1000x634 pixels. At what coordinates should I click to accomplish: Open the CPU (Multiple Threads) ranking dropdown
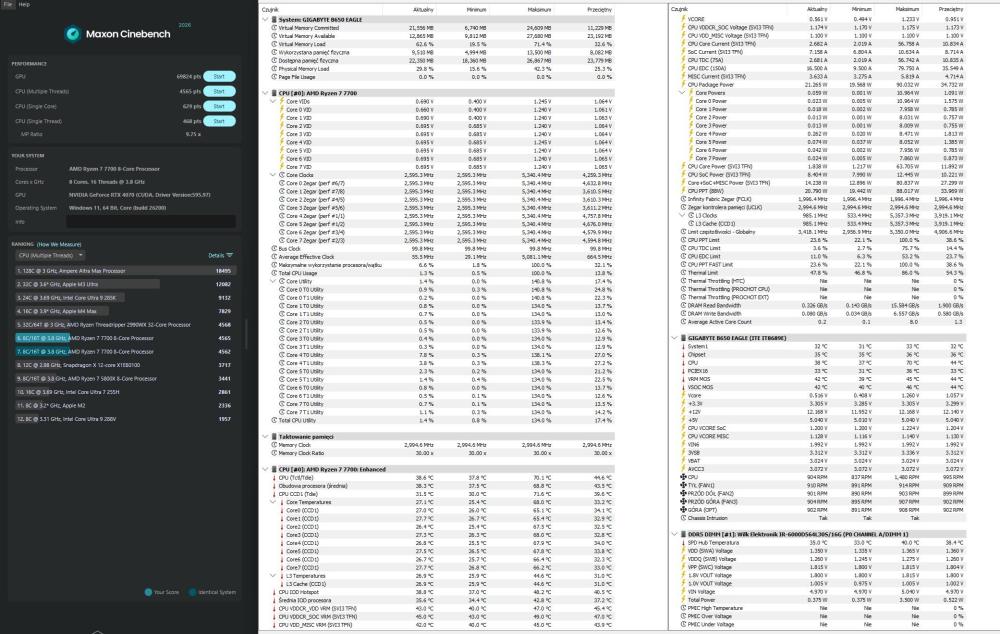50,255
